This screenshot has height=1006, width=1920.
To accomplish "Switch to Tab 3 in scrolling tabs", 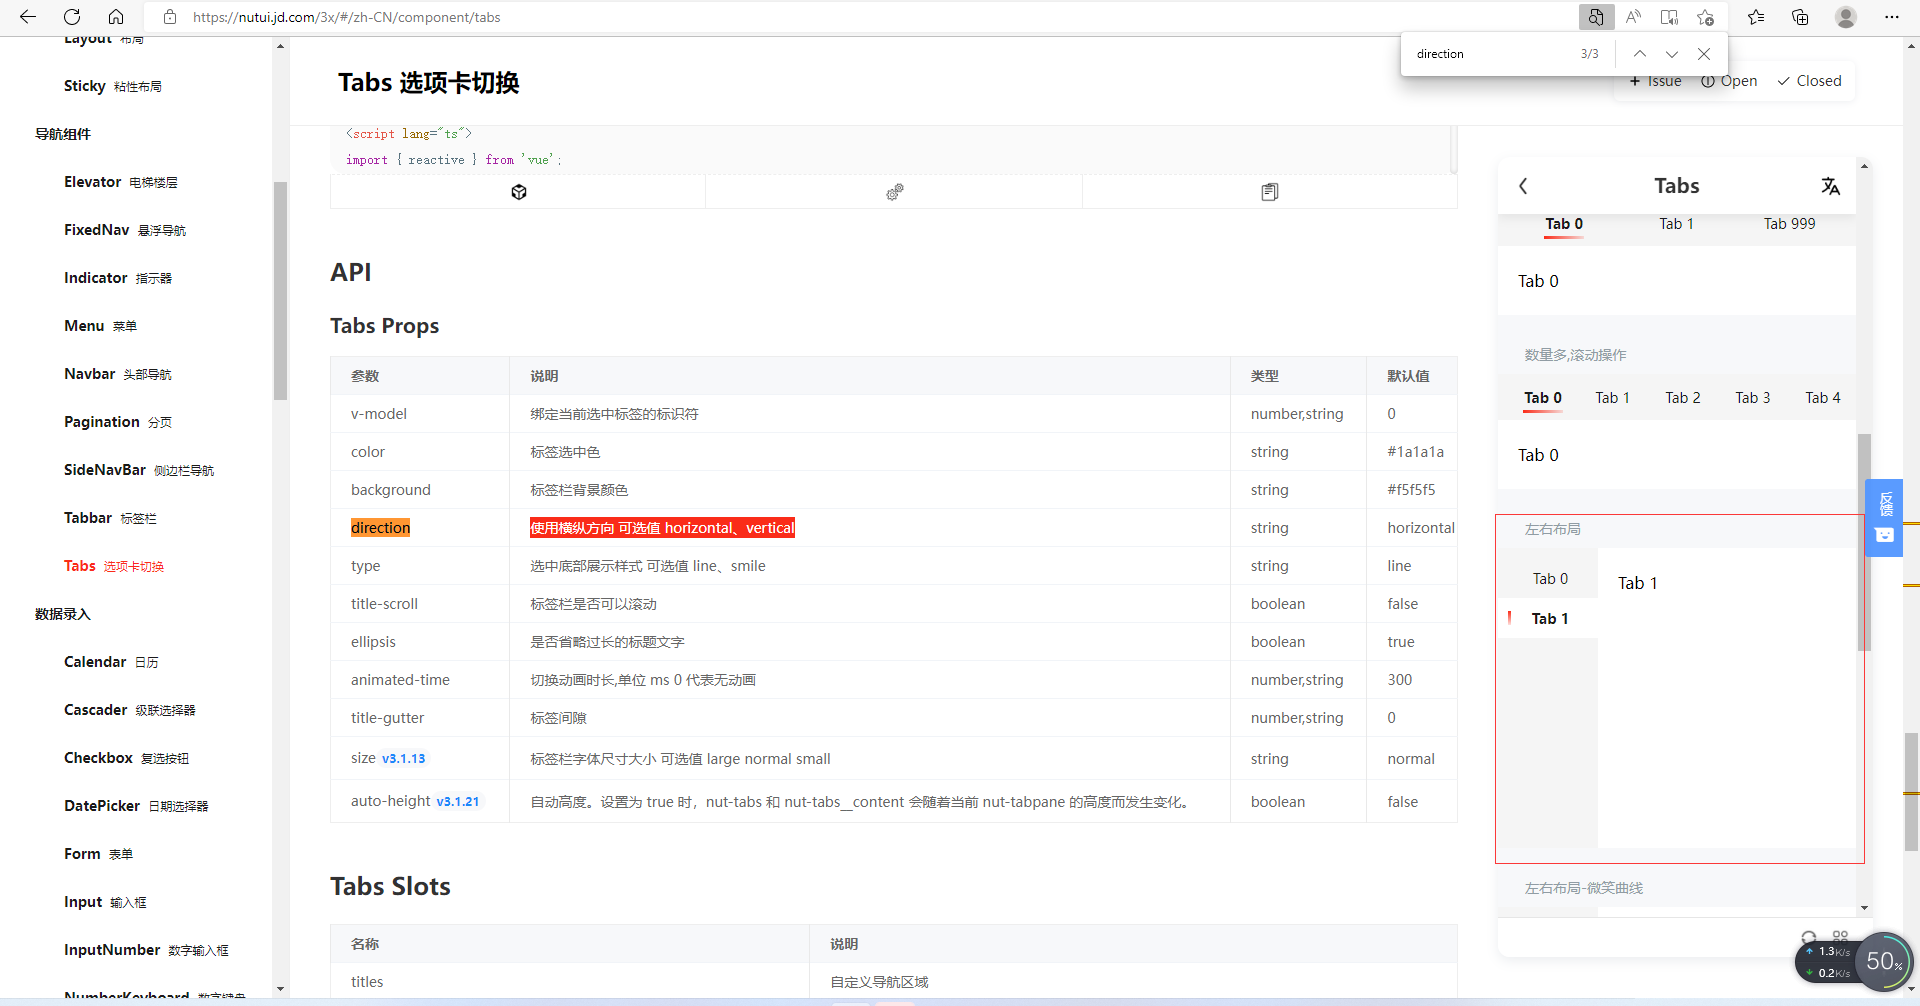I will coord(1752,397).
